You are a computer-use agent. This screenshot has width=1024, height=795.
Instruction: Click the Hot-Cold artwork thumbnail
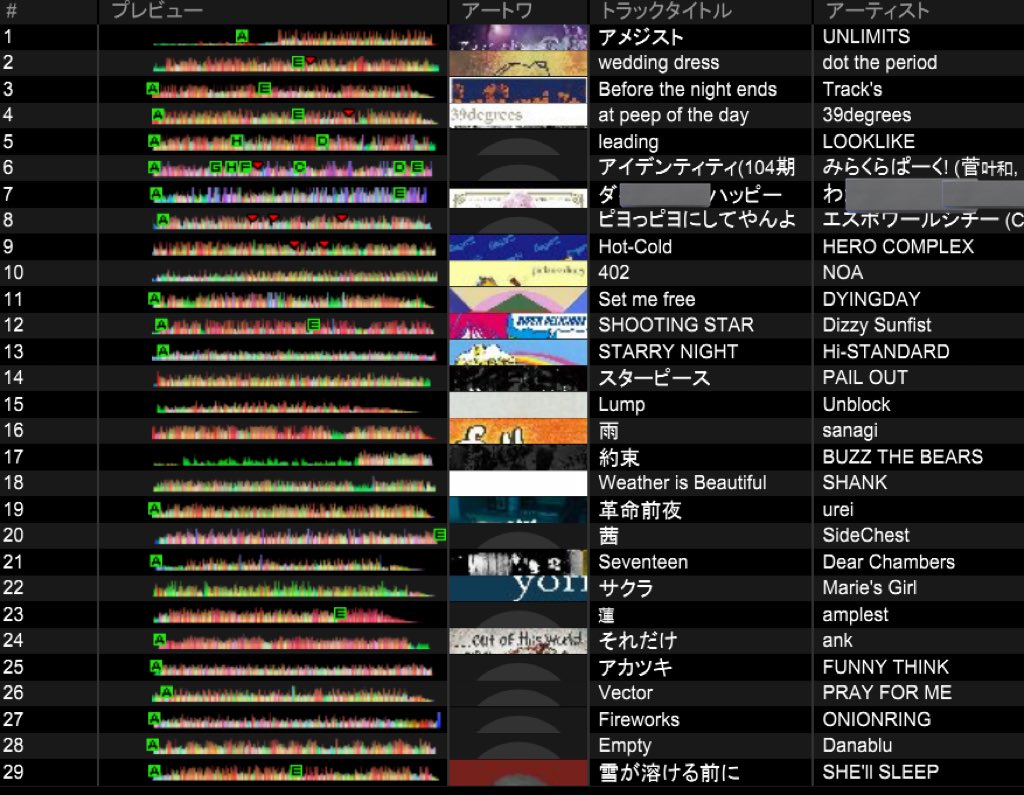(519, 247)
